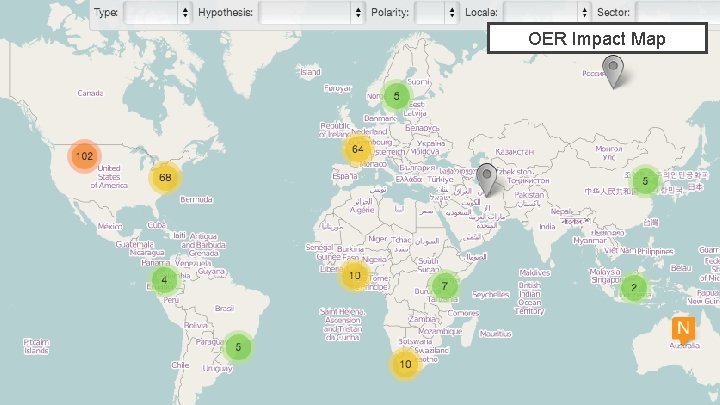Open the Locale filter dropdown
The width and height of the screenshot is (720, 405).
click(547, 12)
